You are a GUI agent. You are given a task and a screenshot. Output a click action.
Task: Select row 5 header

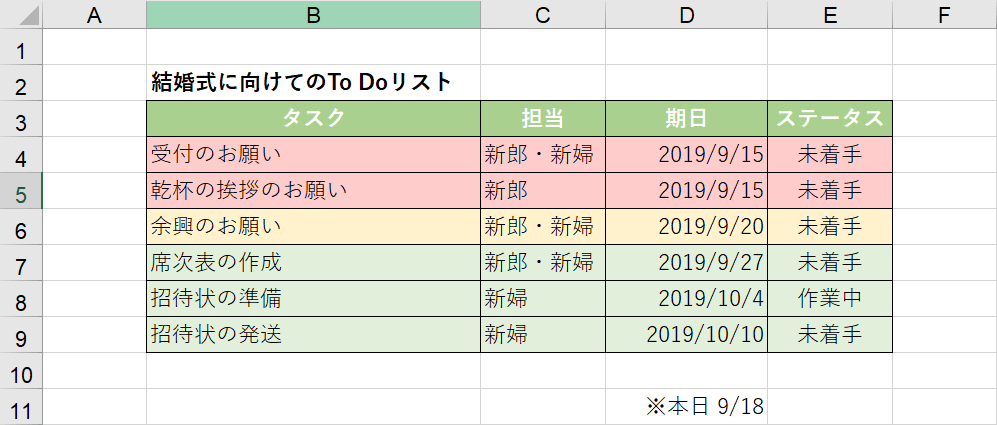pos(21,191)
